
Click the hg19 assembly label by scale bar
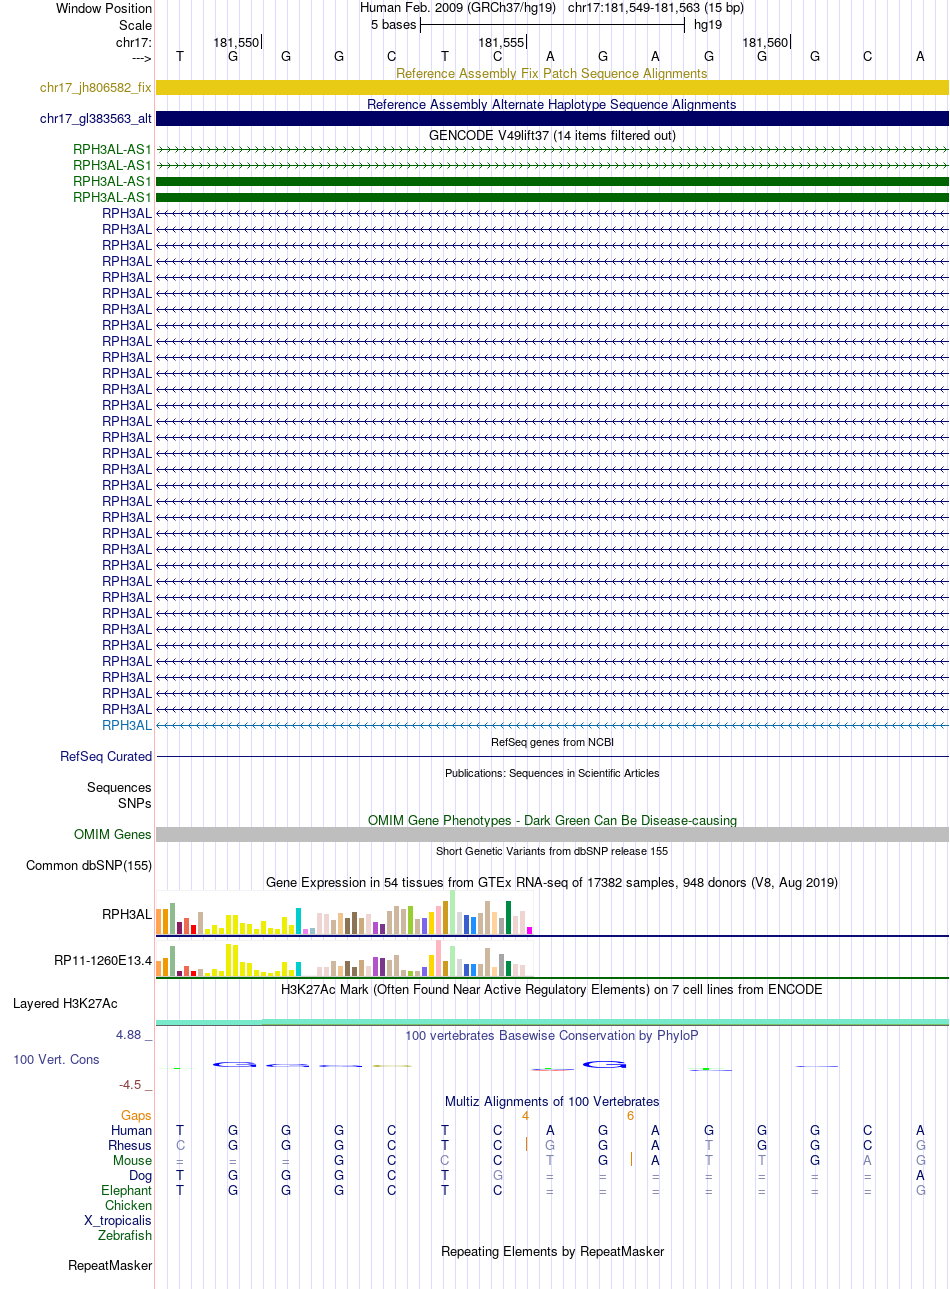pyautogui.click(x=708, y=25)
